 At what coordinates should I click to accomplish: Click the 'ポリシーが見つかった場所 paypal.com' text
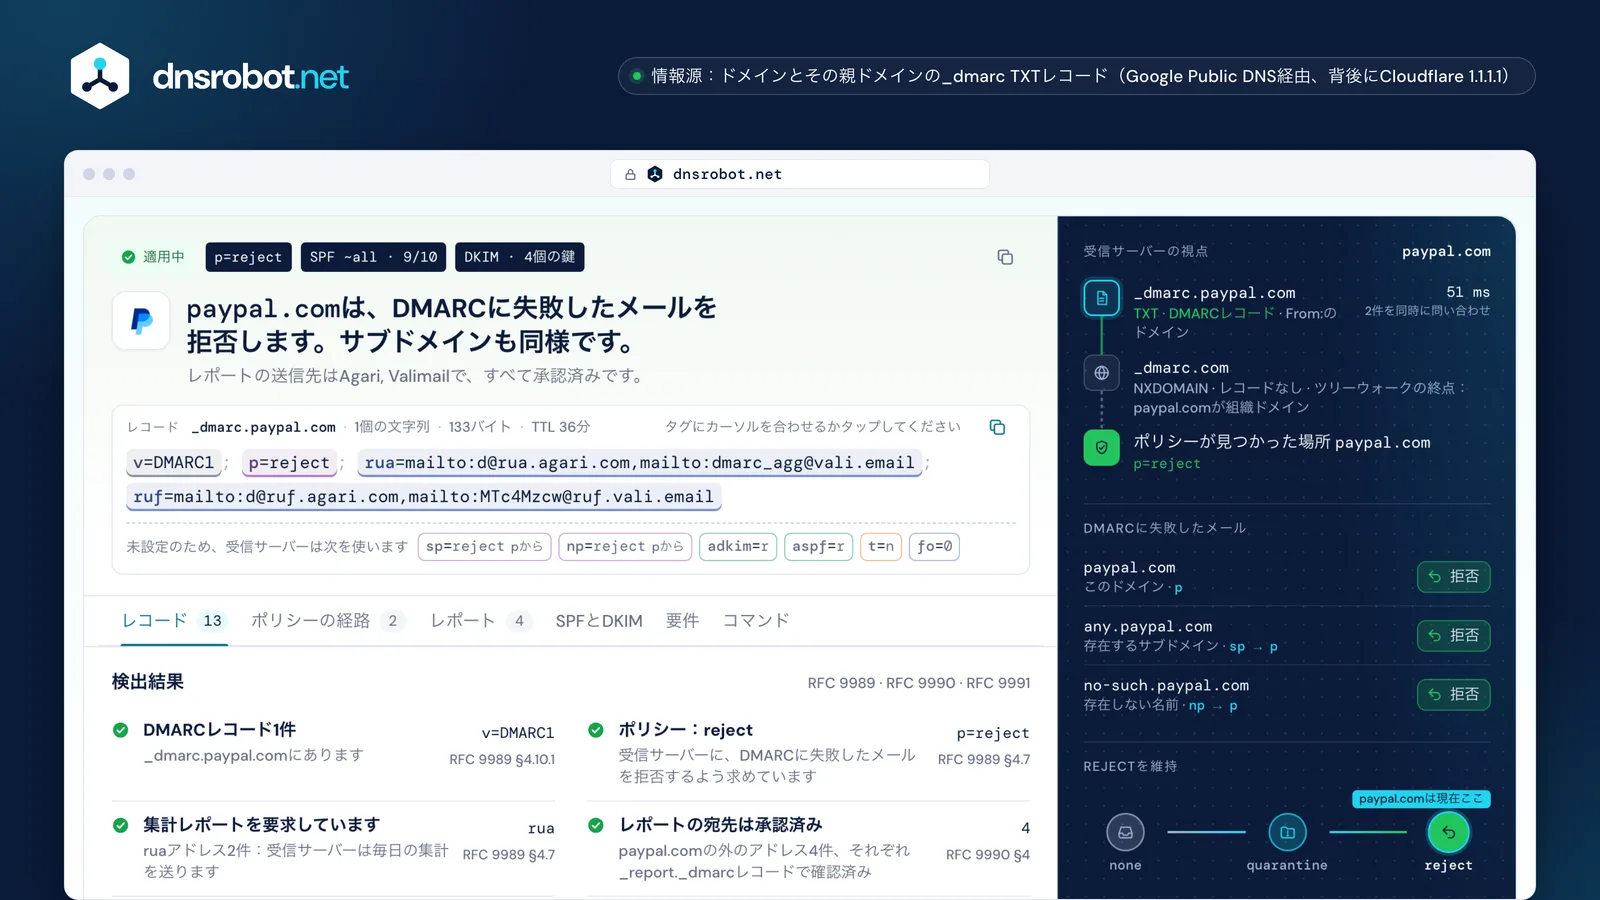[1282, 442]
